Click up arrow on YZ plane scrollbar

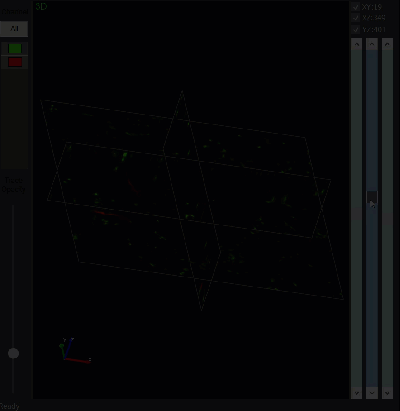pos(387,44)
